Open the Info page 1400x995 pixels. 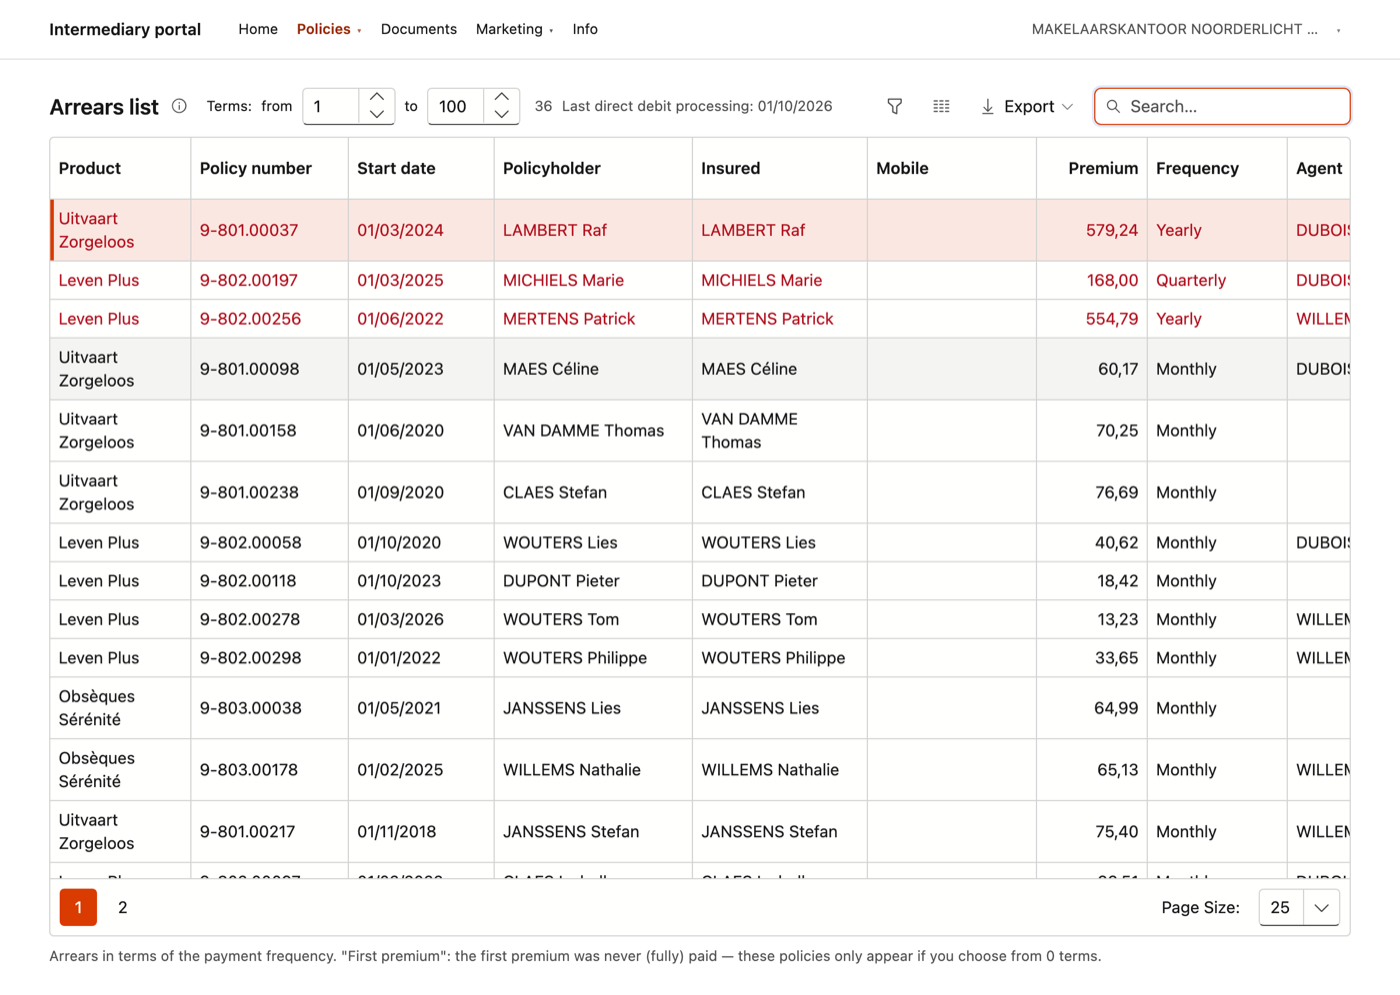pos(585,29)
